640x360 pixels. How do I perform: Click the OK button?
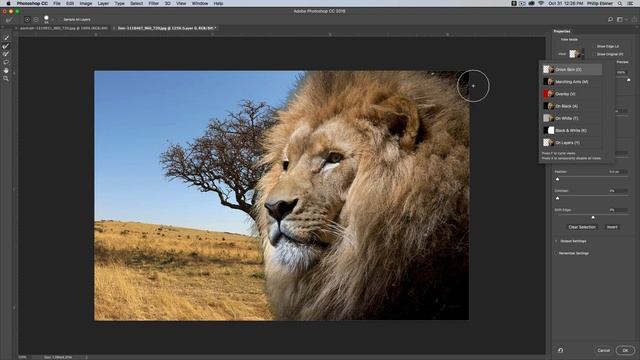[625, 350]
